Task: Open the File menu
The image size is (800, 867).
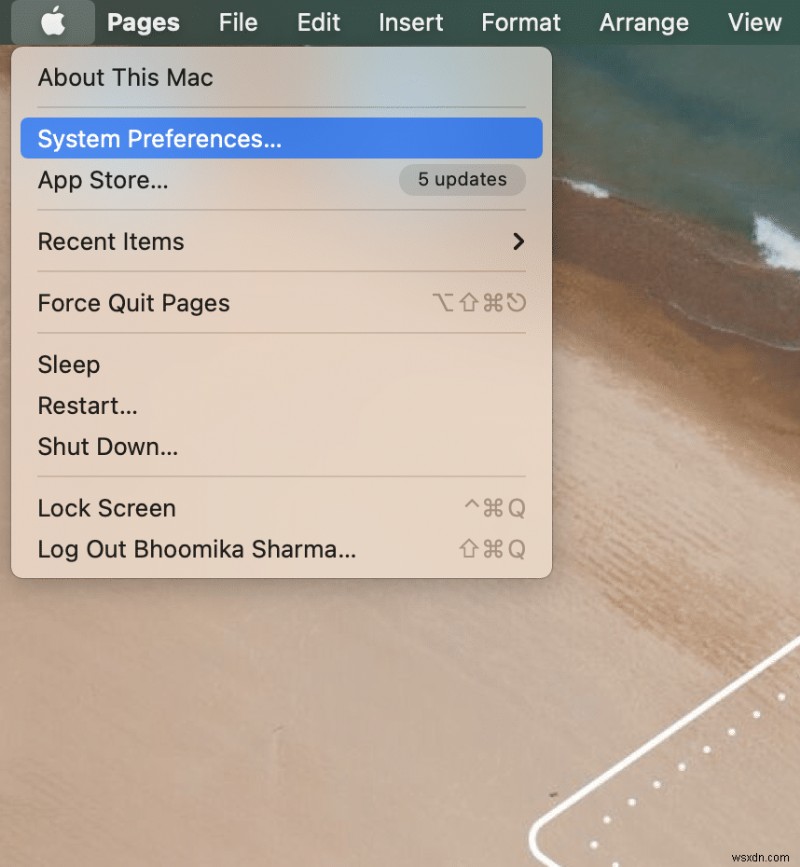Action: [238, 22]
